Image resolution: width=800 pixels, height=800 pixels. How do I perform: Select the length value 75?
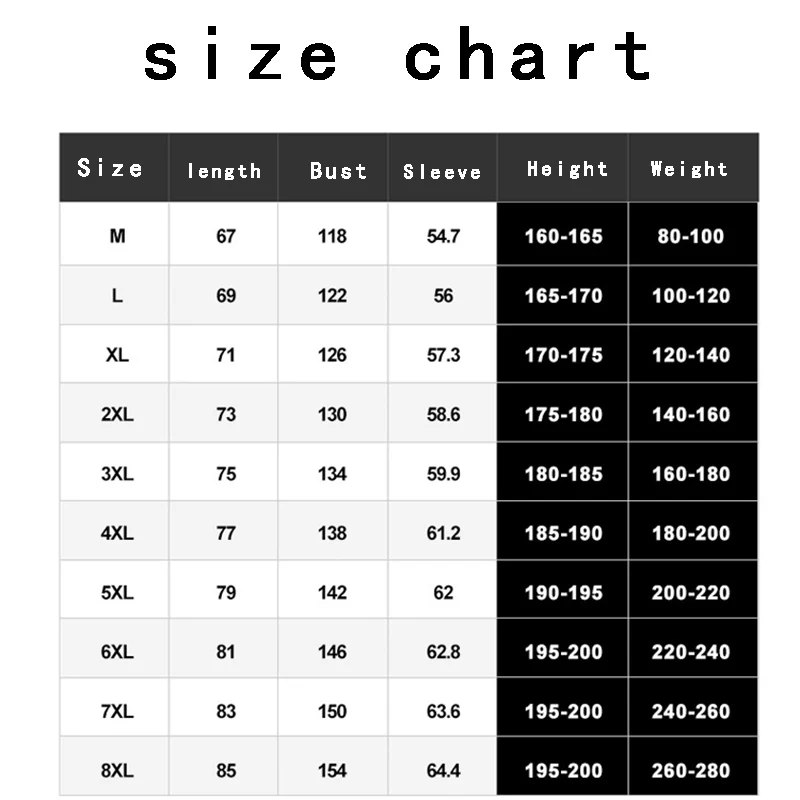226,474
